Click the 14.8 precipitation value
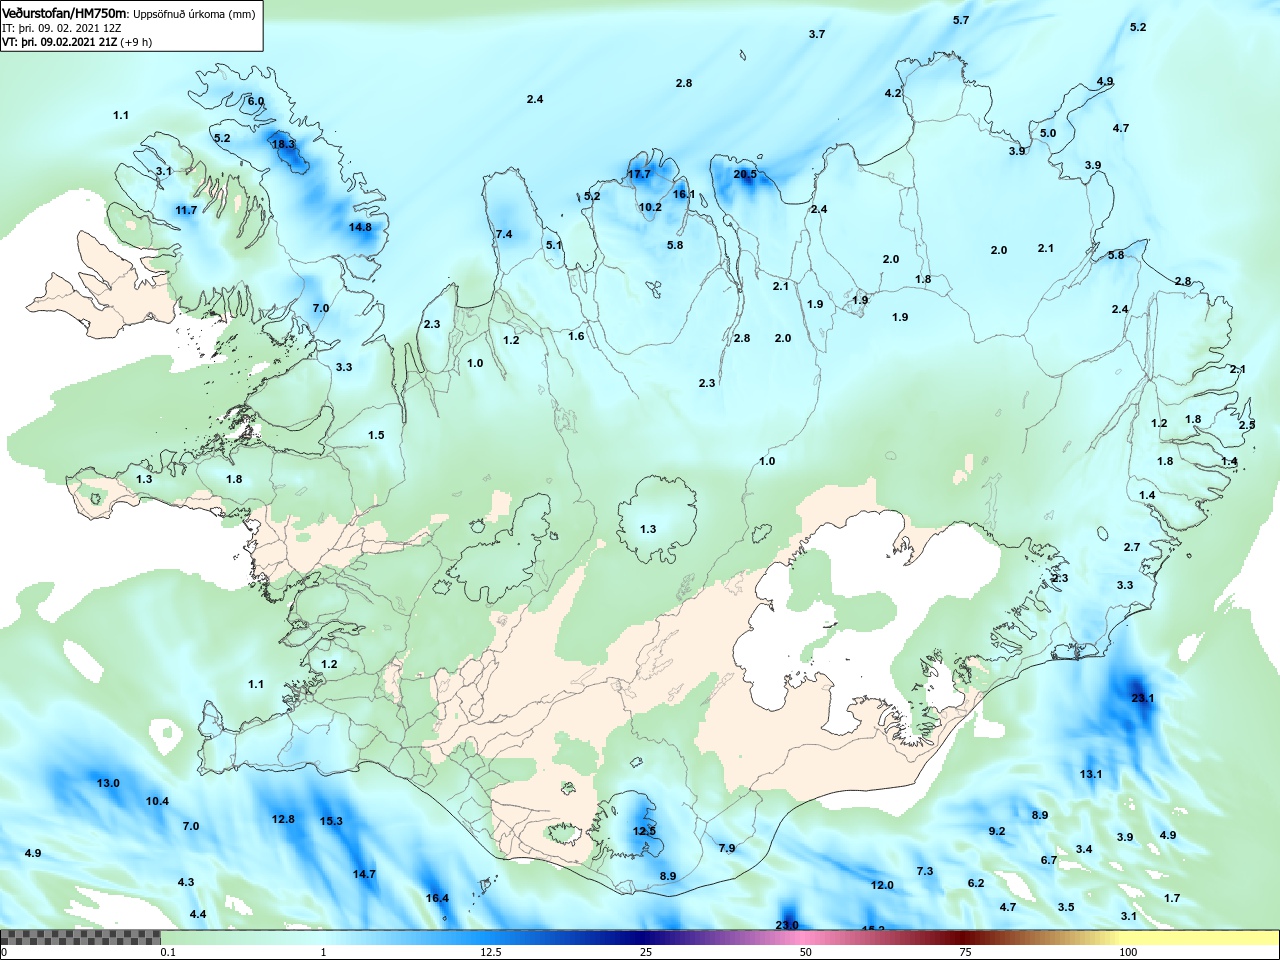Viewport: 1280px width, 960px height. click(x=360, y=227)
